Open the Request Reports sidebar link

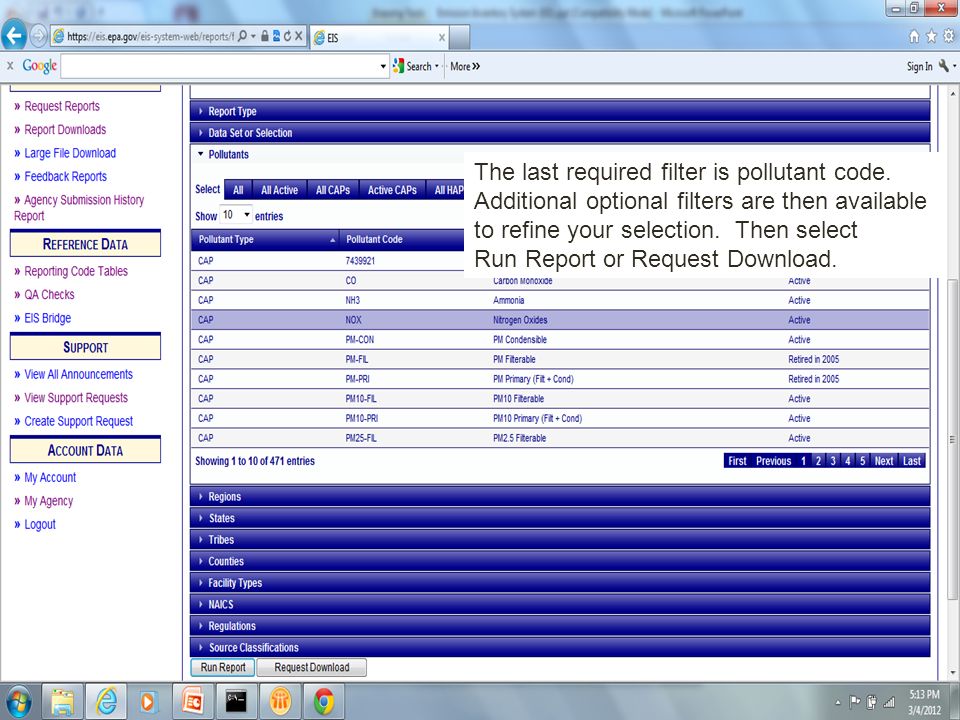click(x=62, y=106)
